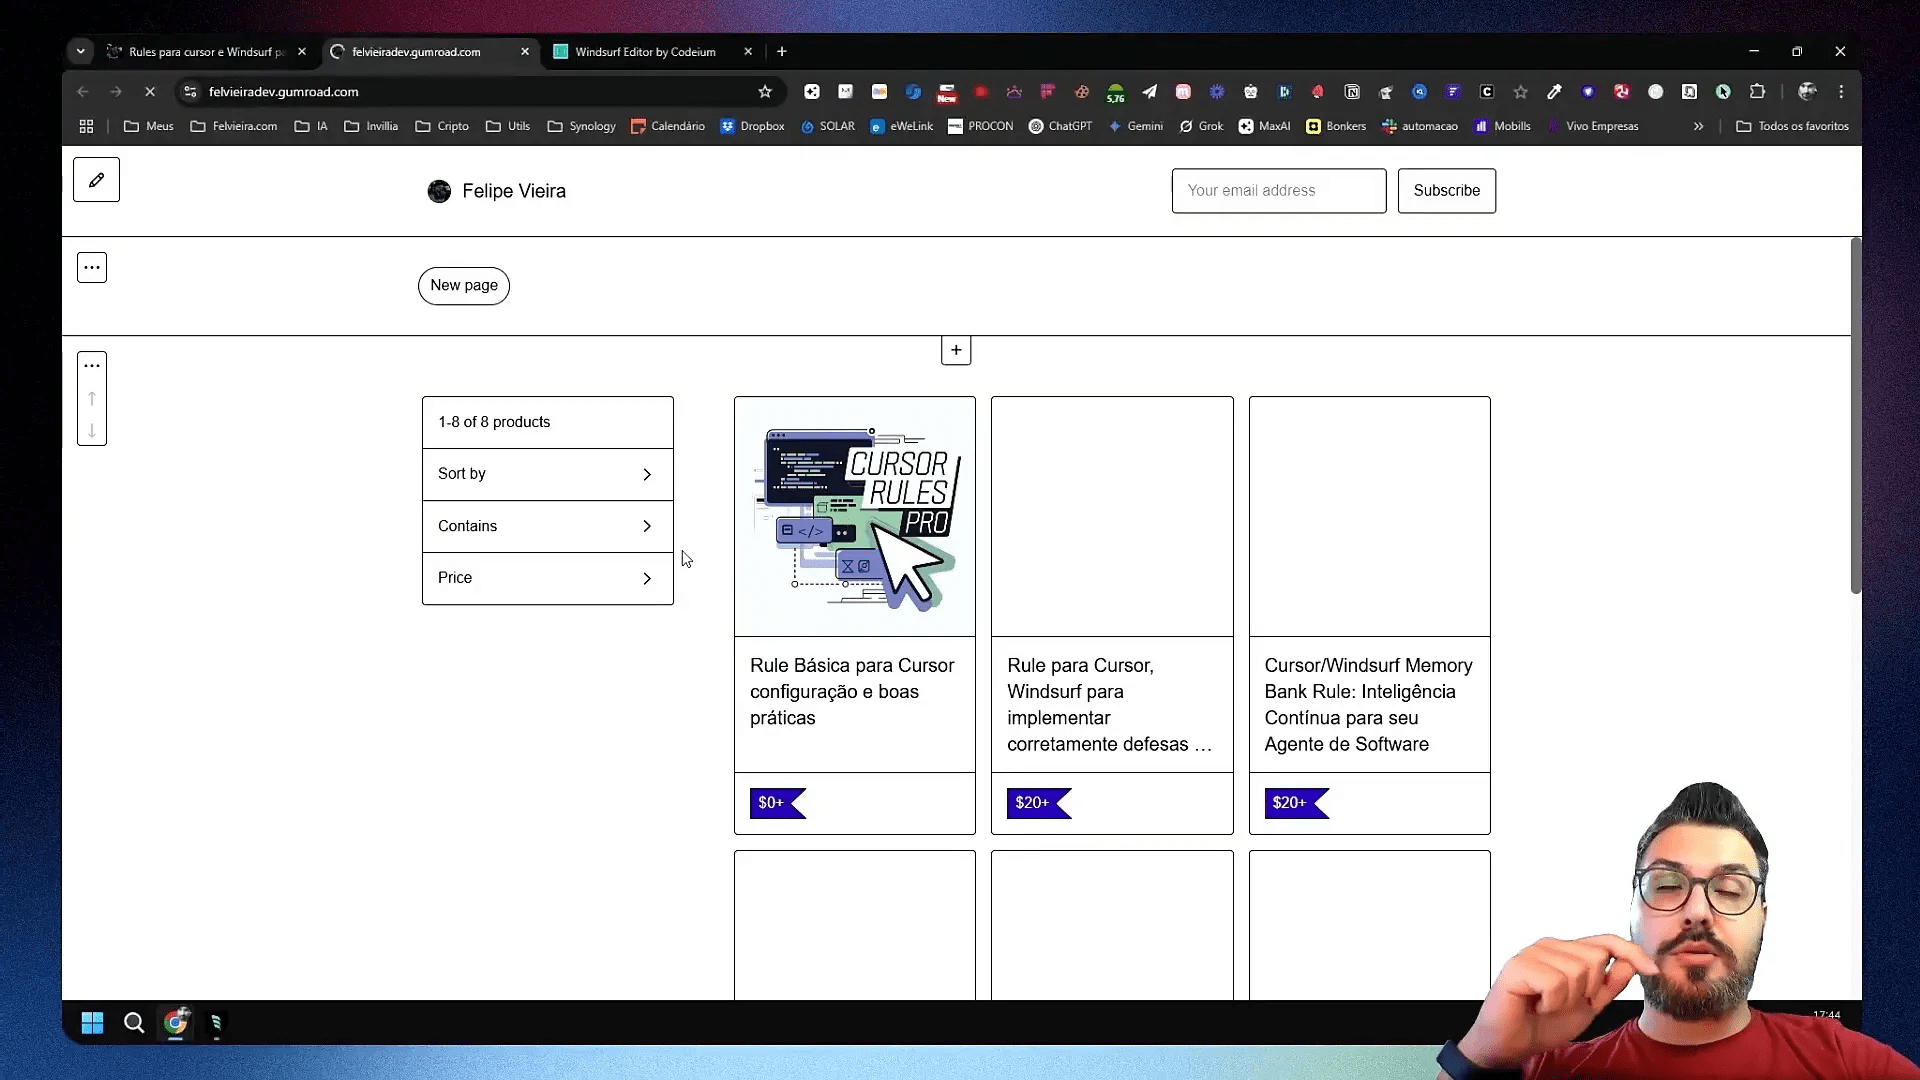Expand the Sort by filter
This screenshot has width=1920, height=1080.
[547, 474]
